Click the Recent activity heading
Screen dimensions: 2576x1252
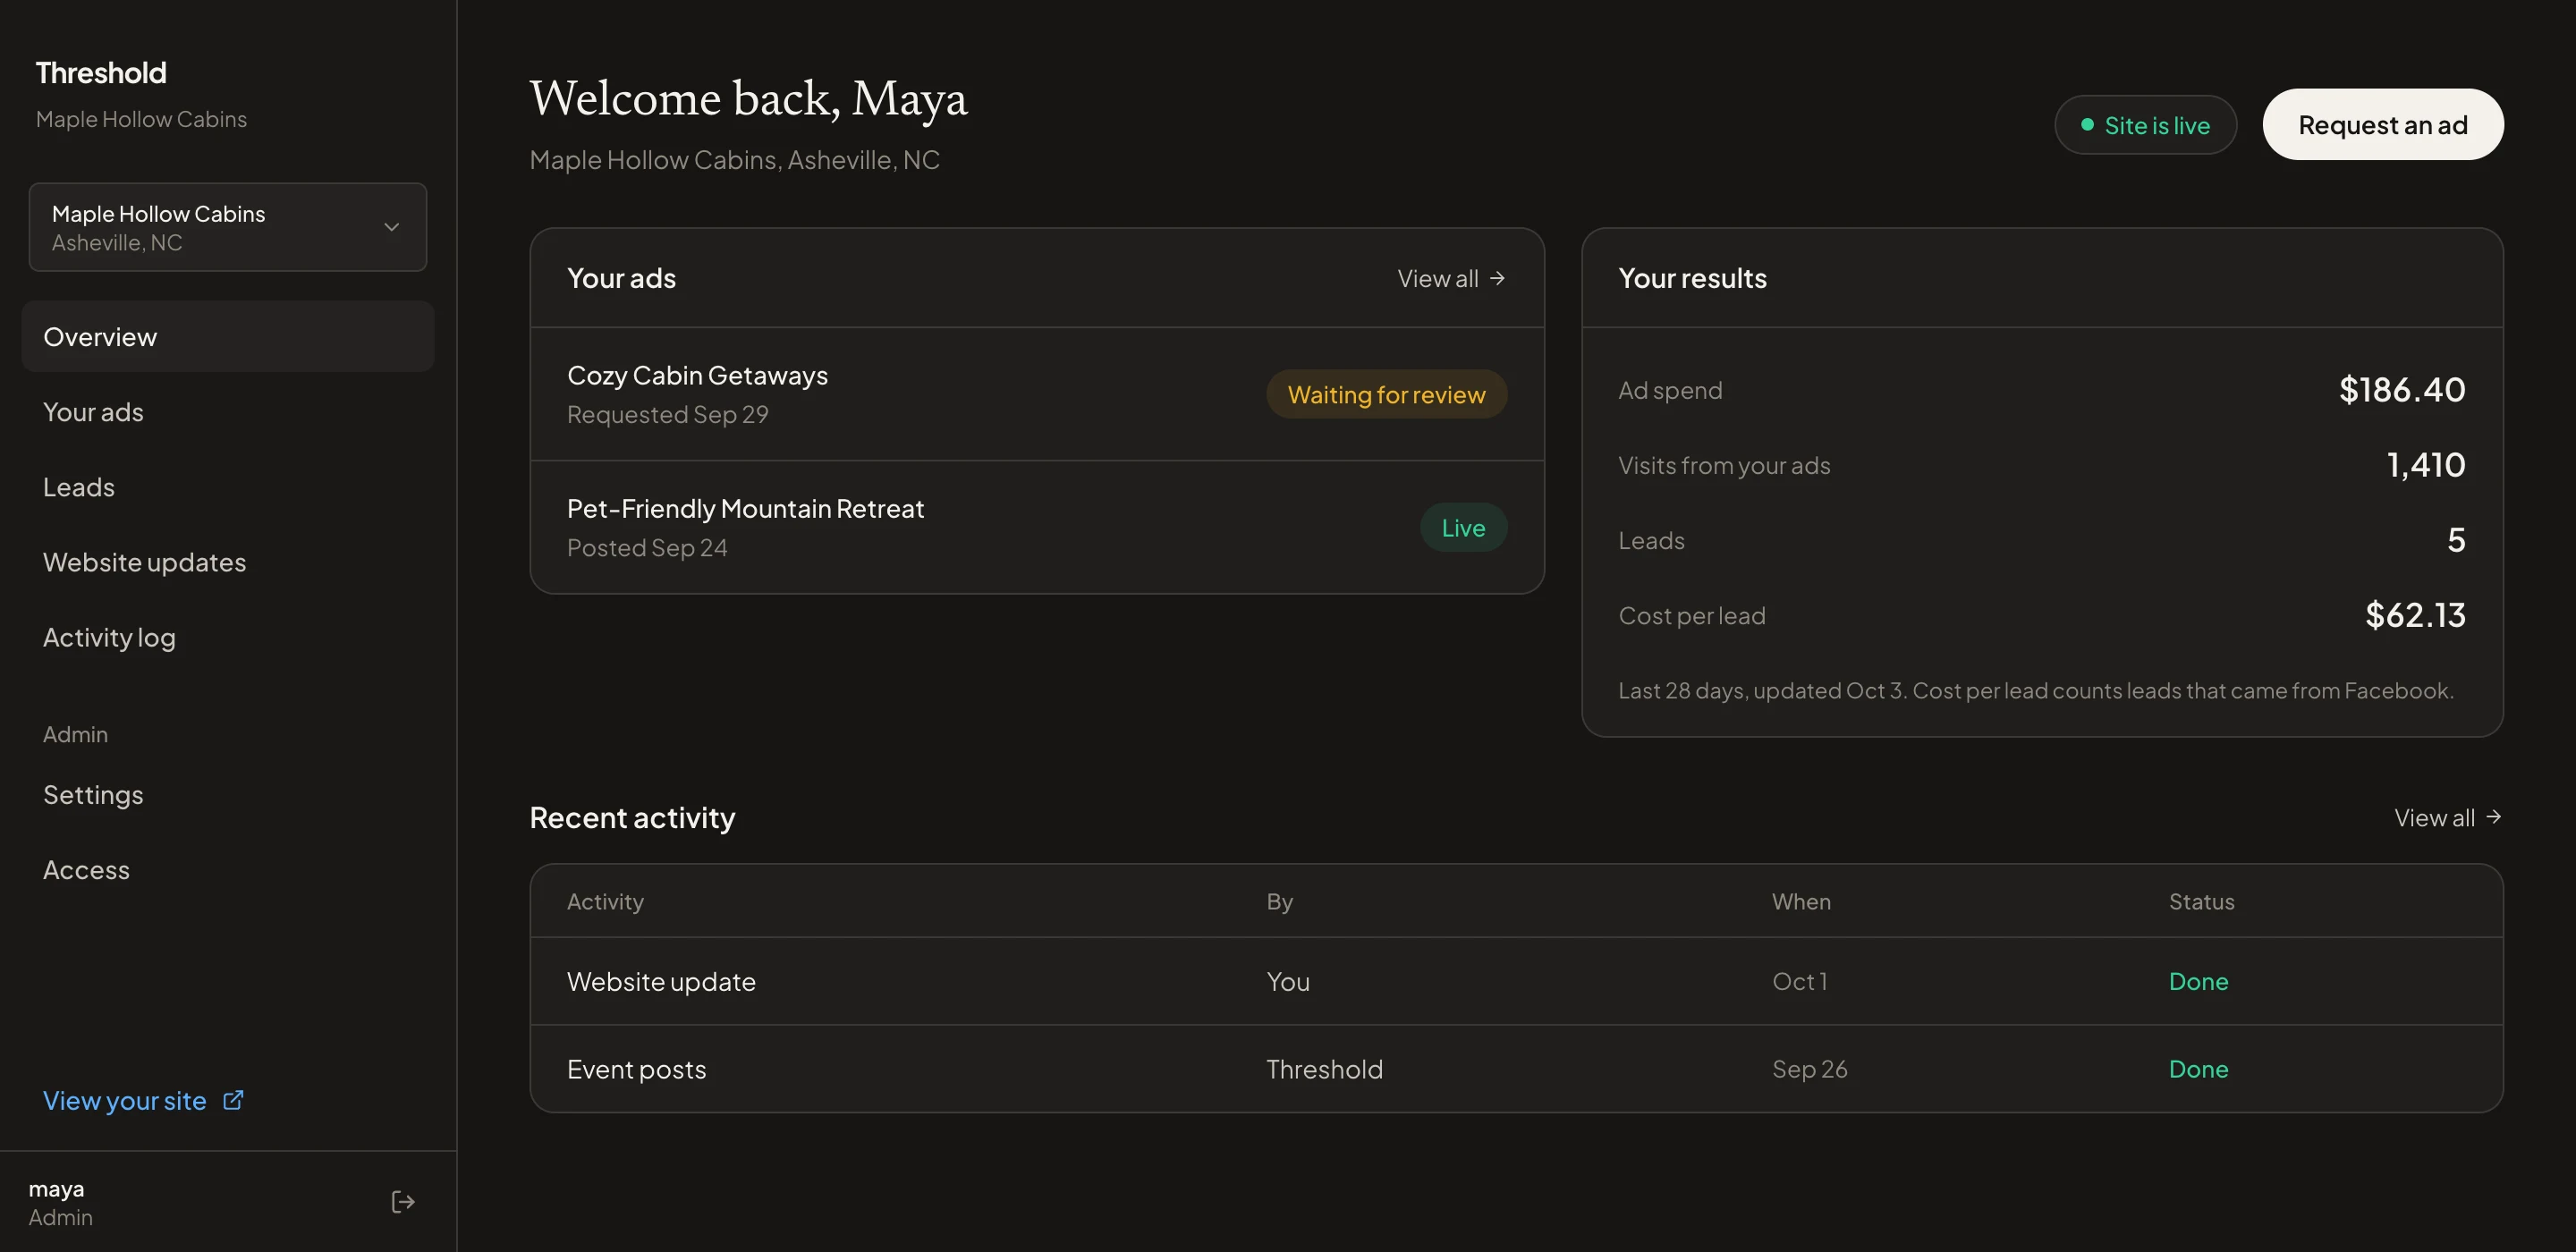tap(632, 817)
